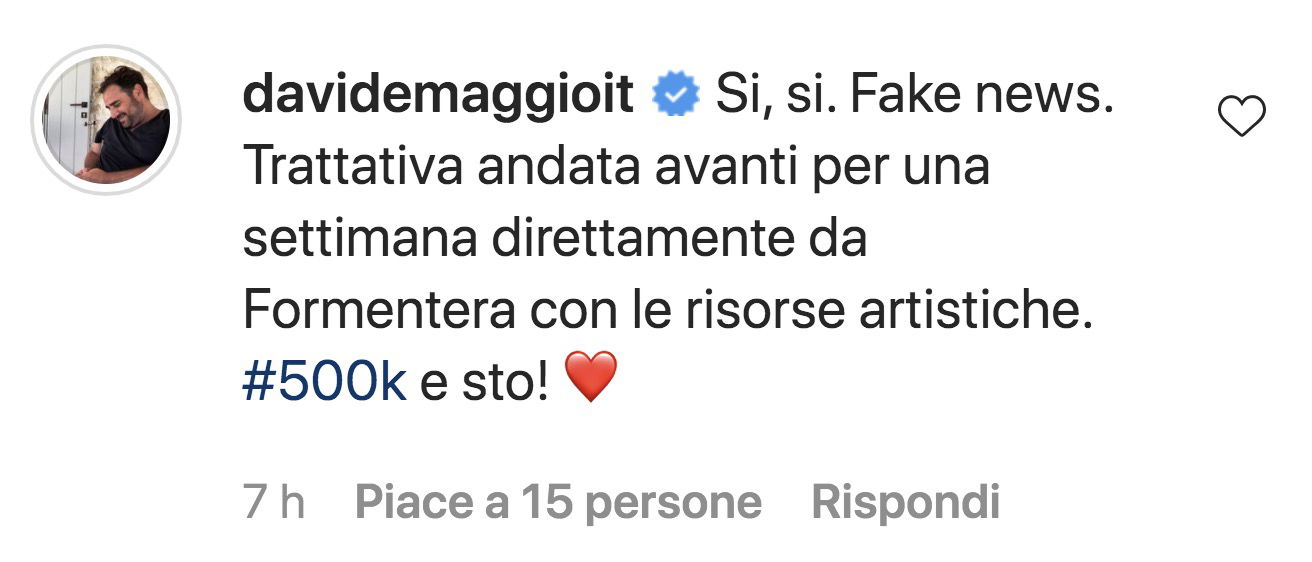Click the "7 h" timestamp
This screenshot has height=562, width=1312.
pos(274,503)
